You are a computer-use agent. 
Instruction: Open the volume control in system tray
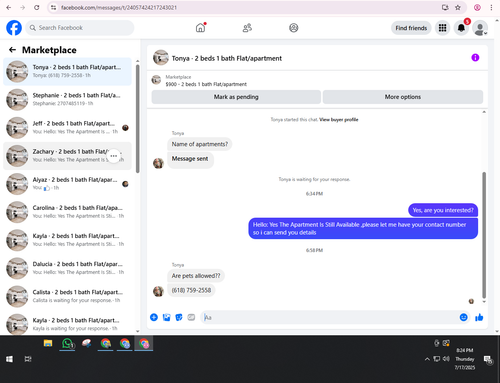click(446, 359)
